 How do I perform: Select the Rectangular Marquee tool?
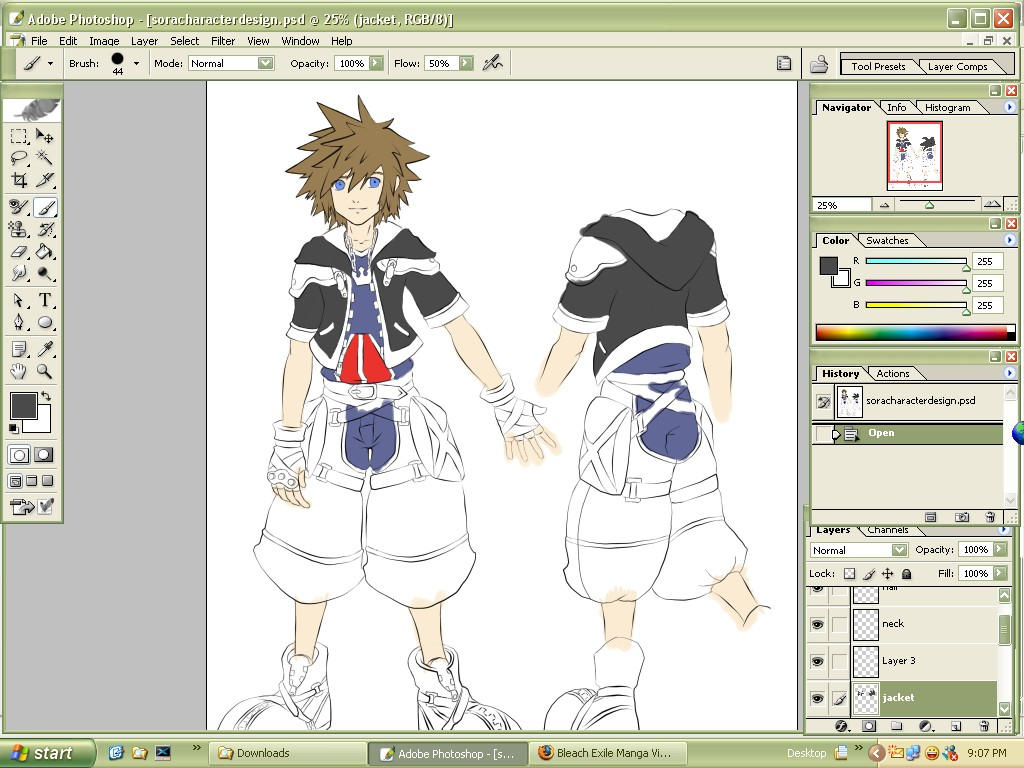pos(19,136)
